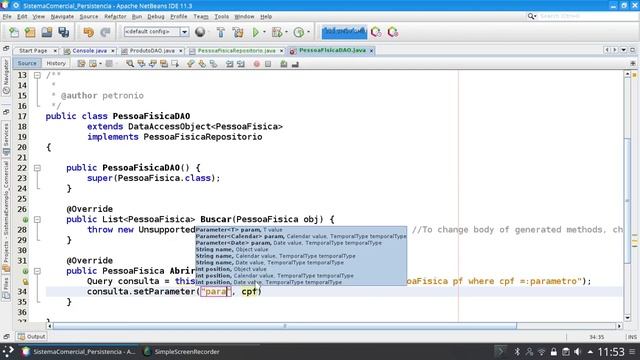The image size is (640, 360).
Task: Open the Profile Project dropdown arrow
Action: tap(308, 32)
